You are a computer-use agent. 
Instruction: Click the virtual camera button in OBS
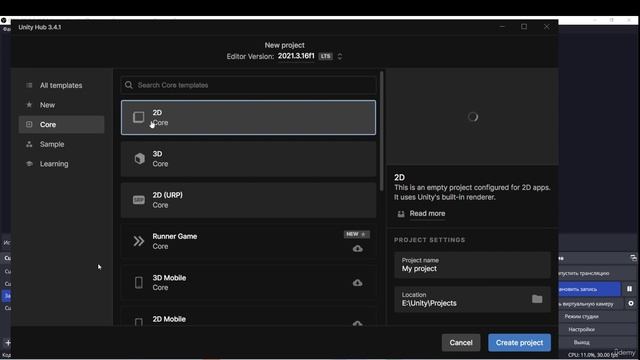point(591,304)
